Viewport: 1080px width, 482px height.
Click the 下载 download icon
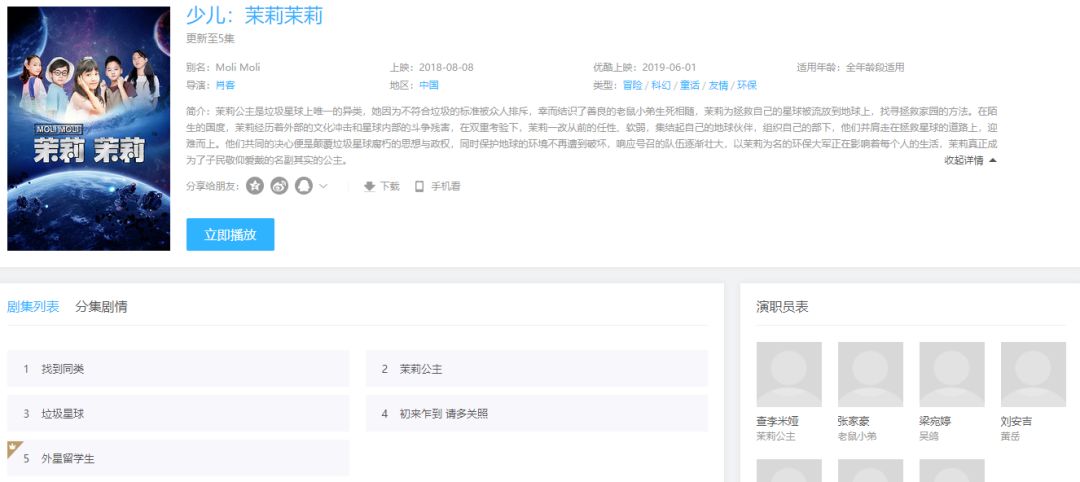(369, 186)
